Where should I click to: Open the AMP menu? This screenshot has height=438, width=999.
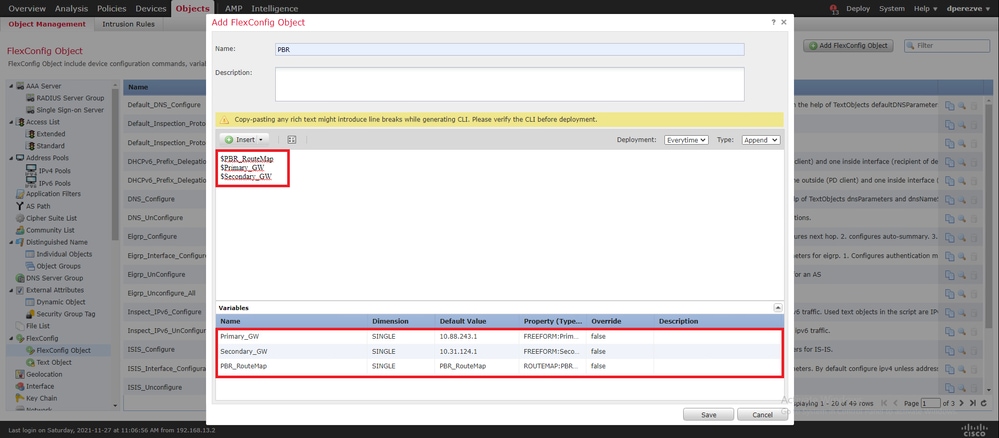(x=233, y=8)
